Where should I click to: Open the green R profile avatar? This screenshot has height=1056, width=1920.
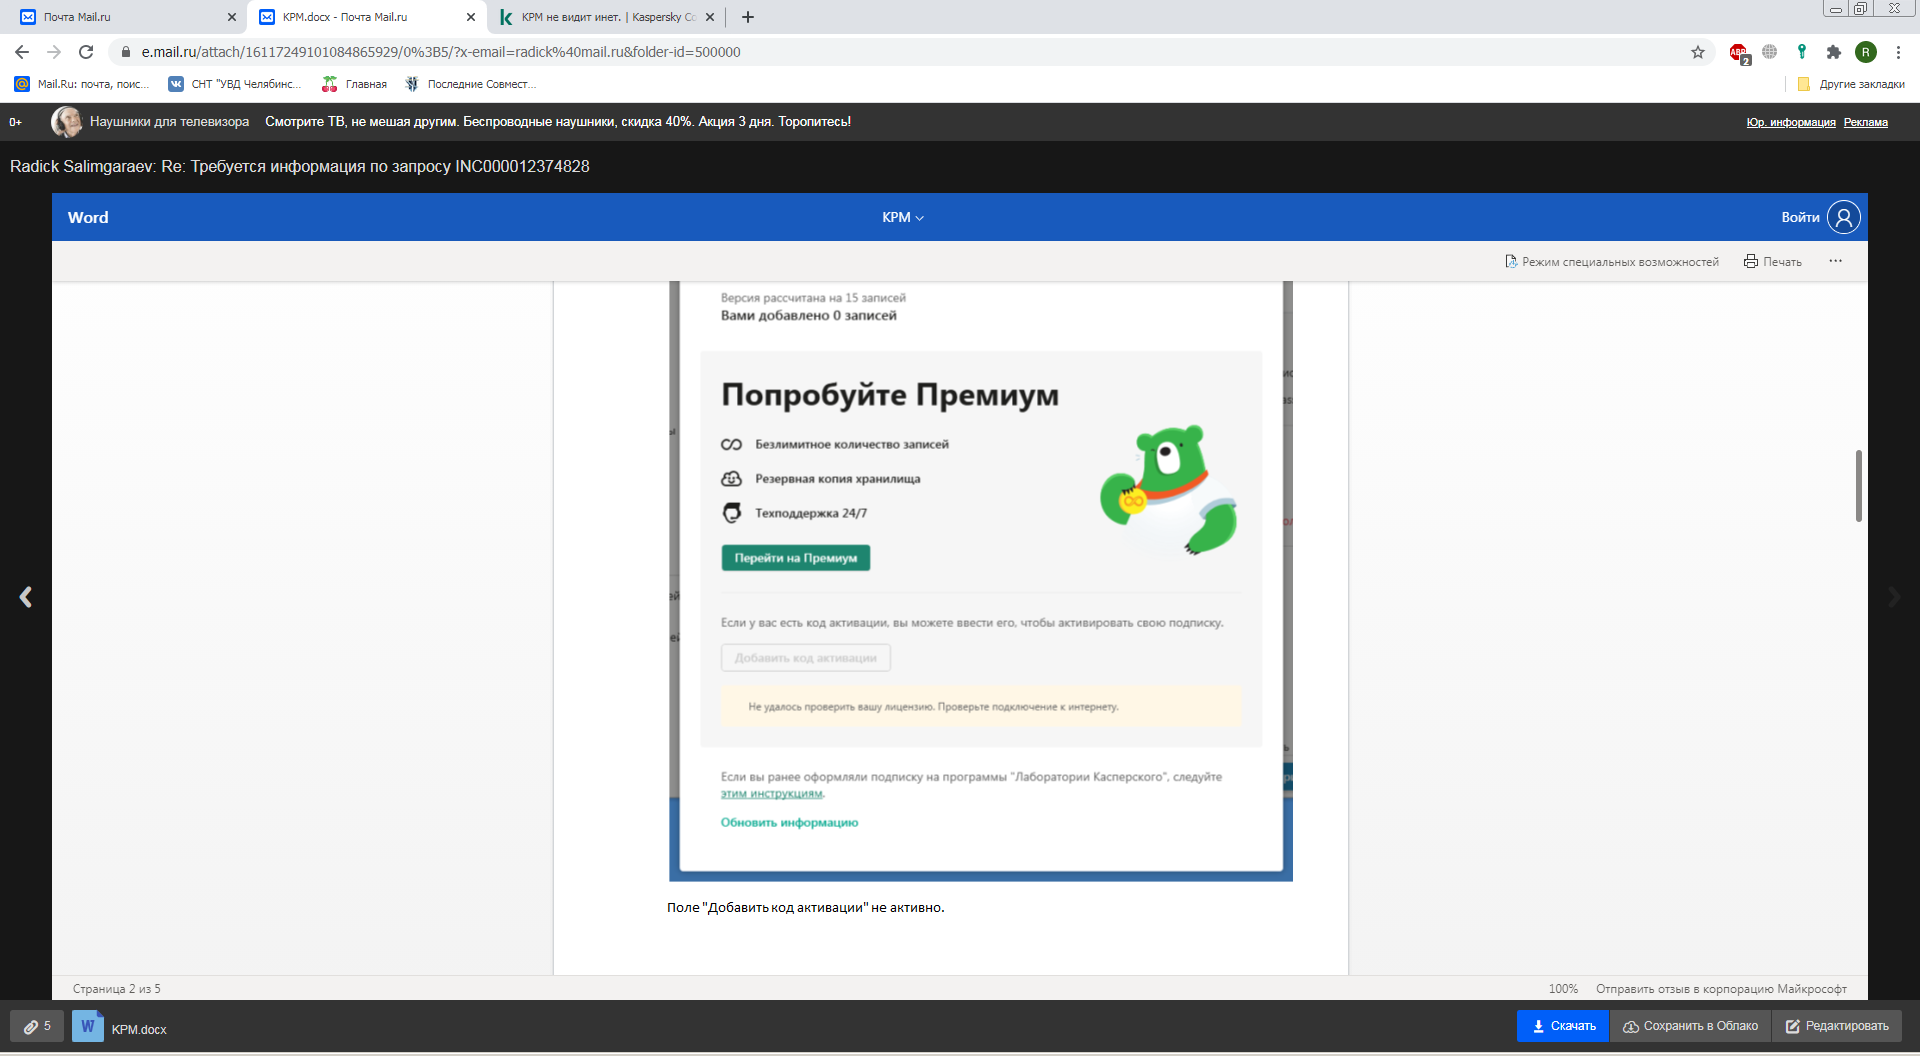1866,52
